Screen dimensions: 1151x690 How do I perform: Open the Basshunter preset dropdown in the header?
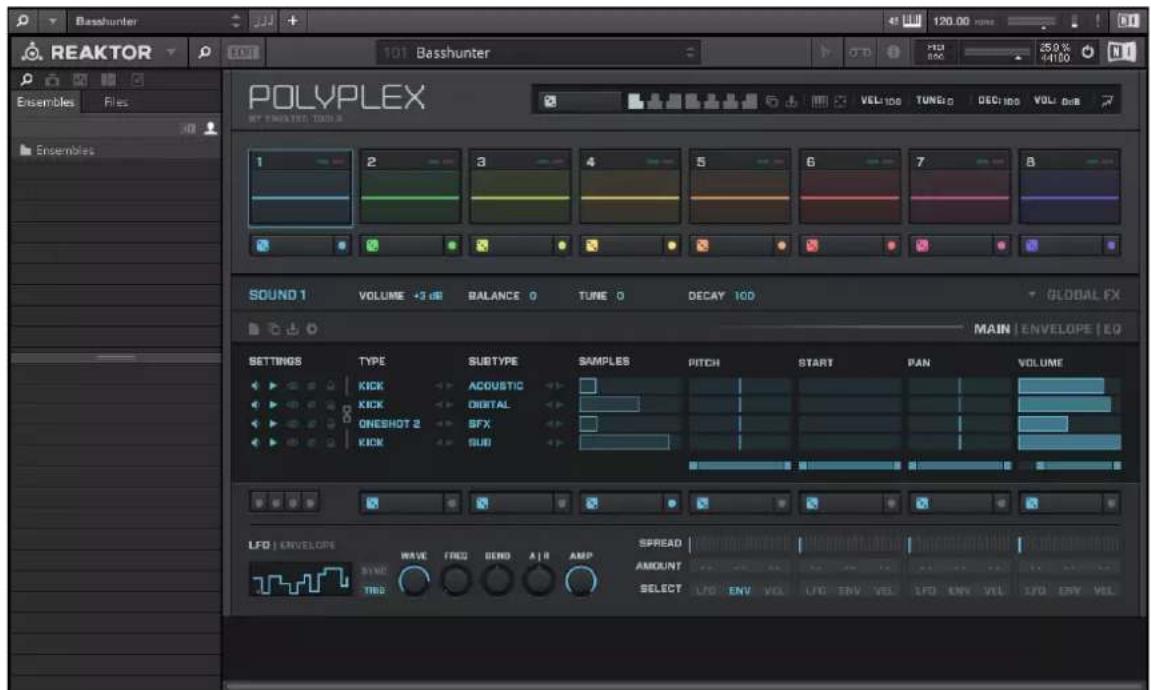pyautogui.click(x=538, y=53)
